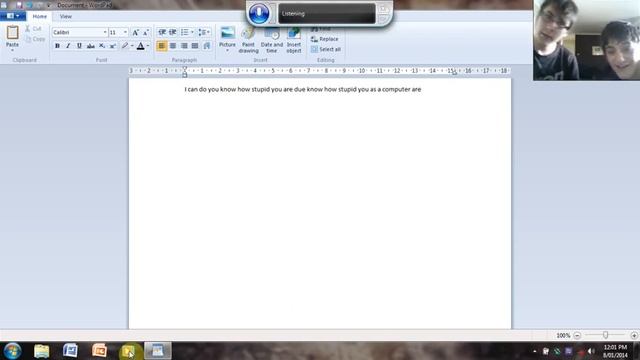This screenshot has height=360, width=640.
Task: Open the PowerPoint taskbar icon
Action: (99, 351)
